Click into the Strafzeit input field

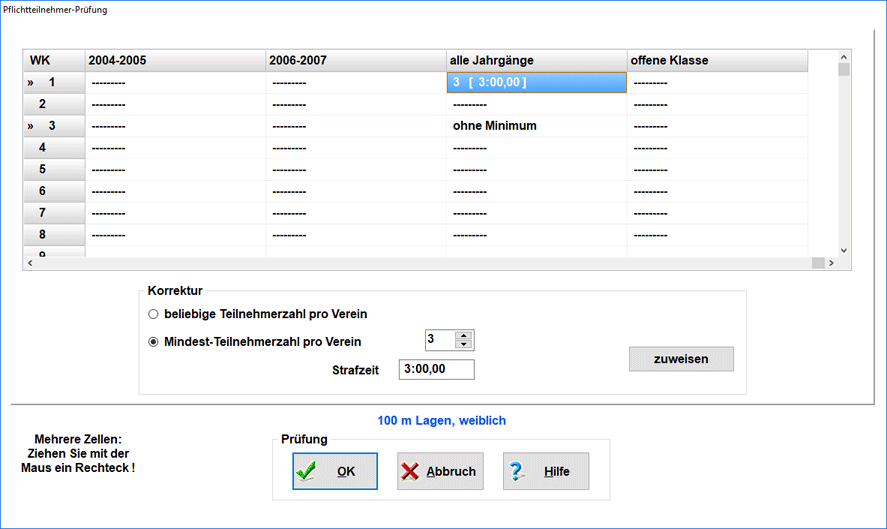(436, 370)
